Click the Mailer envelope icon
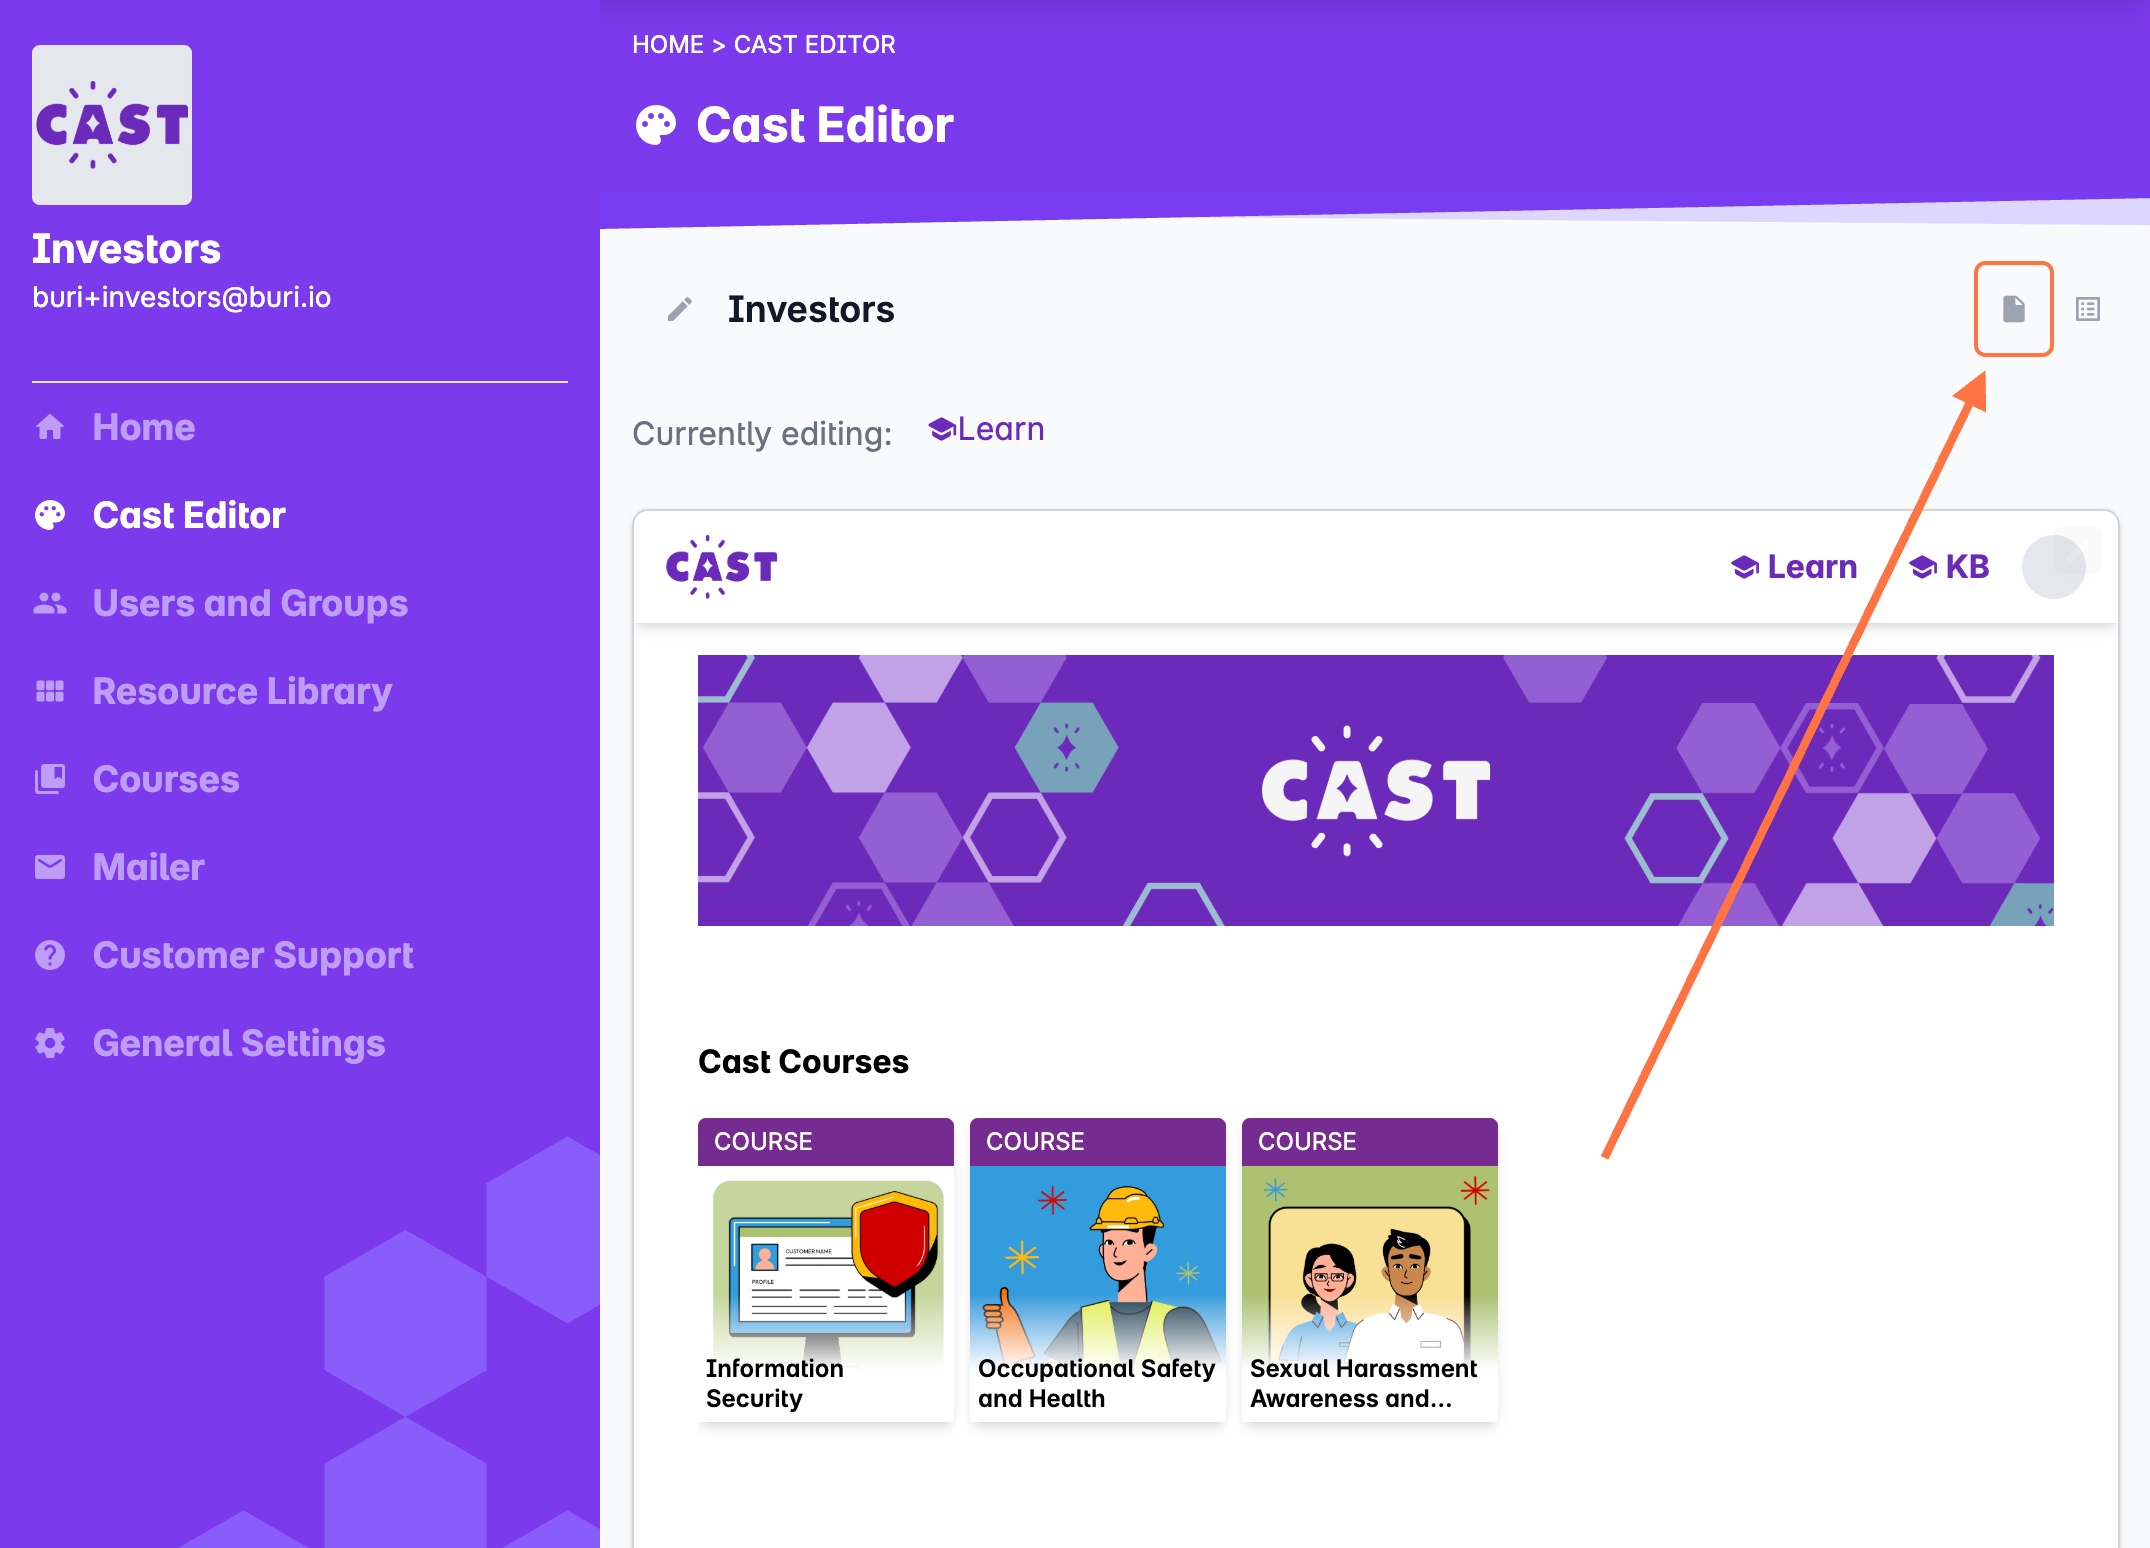The image size is (2150, 1548). (x=50, y=867)
